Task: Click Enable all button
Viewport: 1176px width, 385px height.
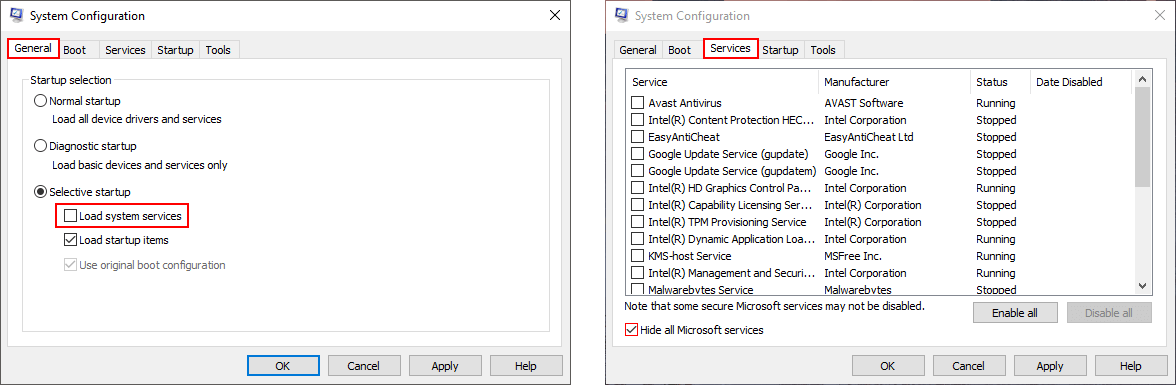Action: (x=1016, y=313)
